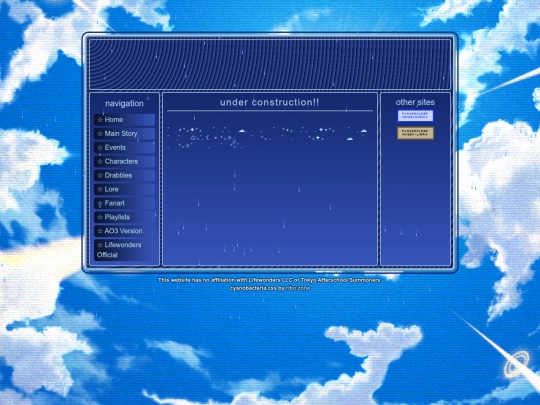This screenshot has height=405, width=540.
Task: Go to the Main Story page
Action: (124, 134)
